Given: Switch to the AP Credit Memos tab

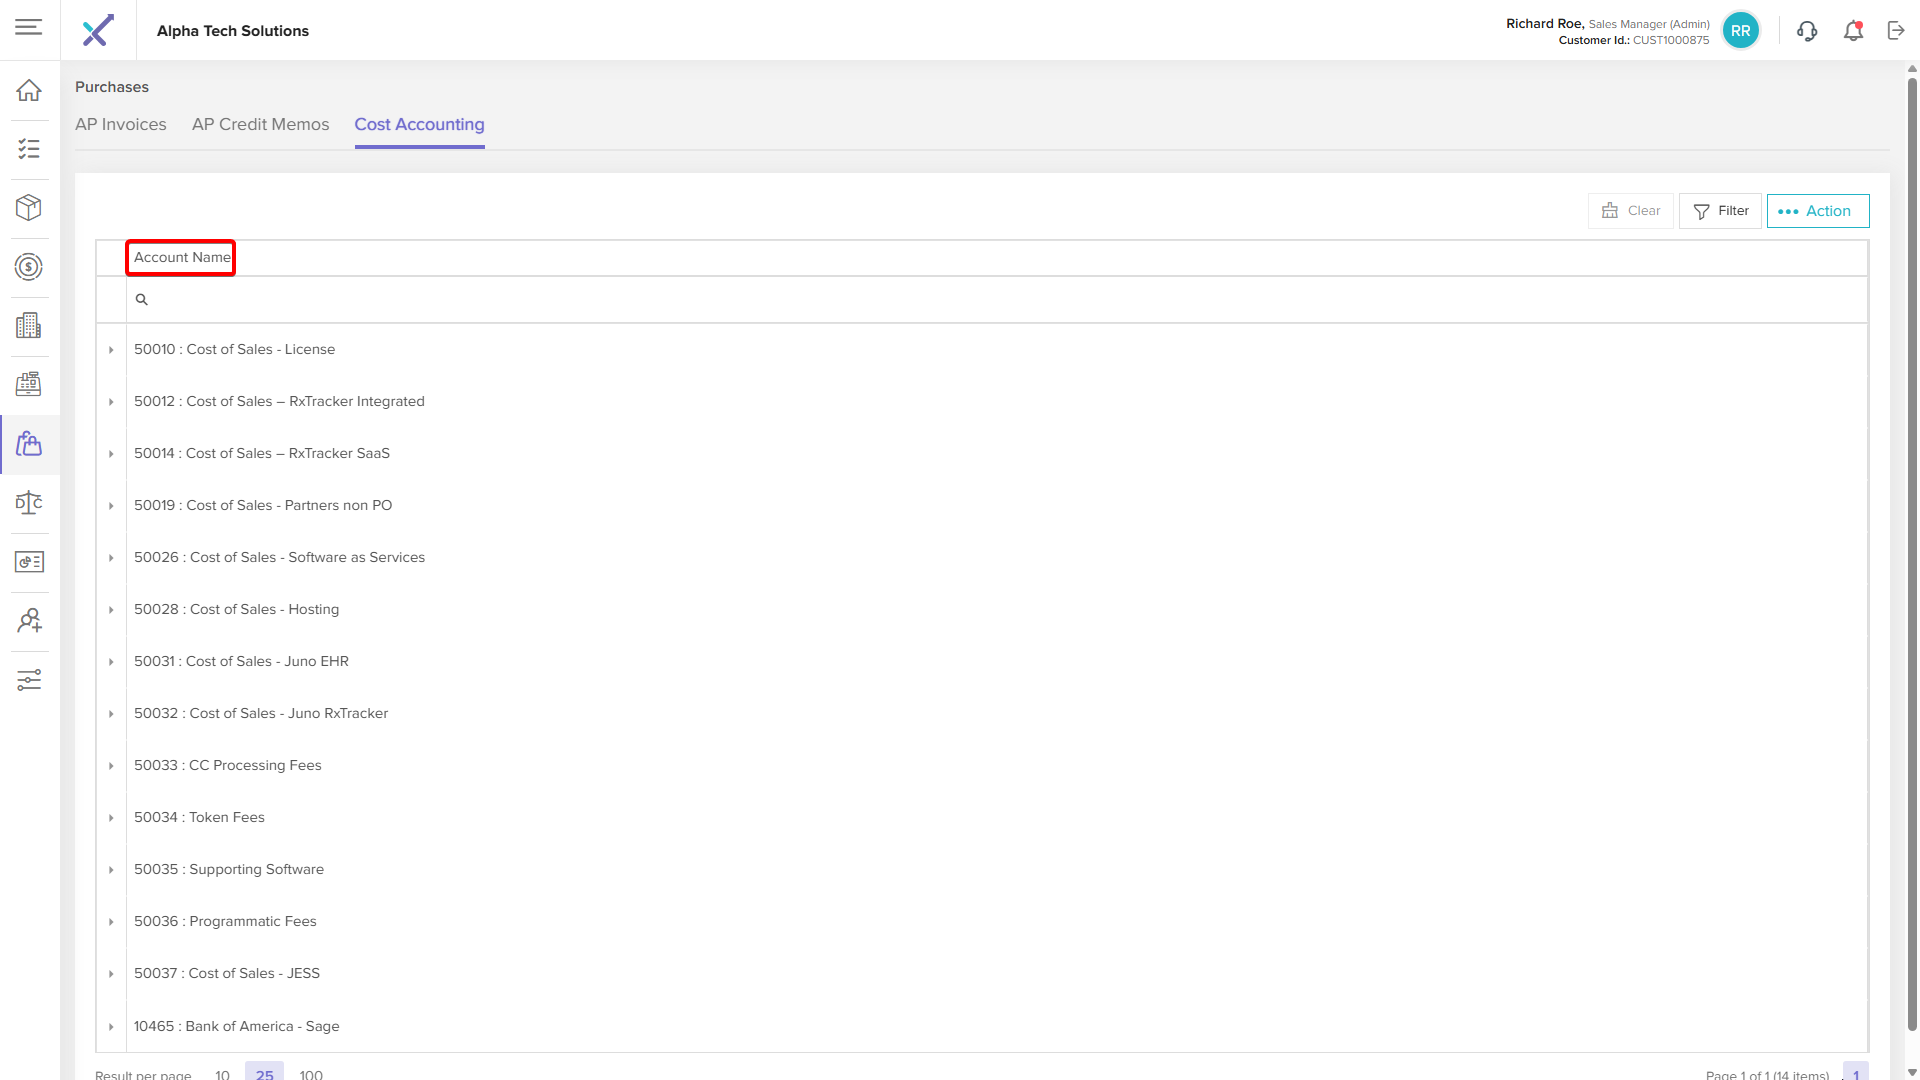Looking at the screenshot, I should pos(260,124).
